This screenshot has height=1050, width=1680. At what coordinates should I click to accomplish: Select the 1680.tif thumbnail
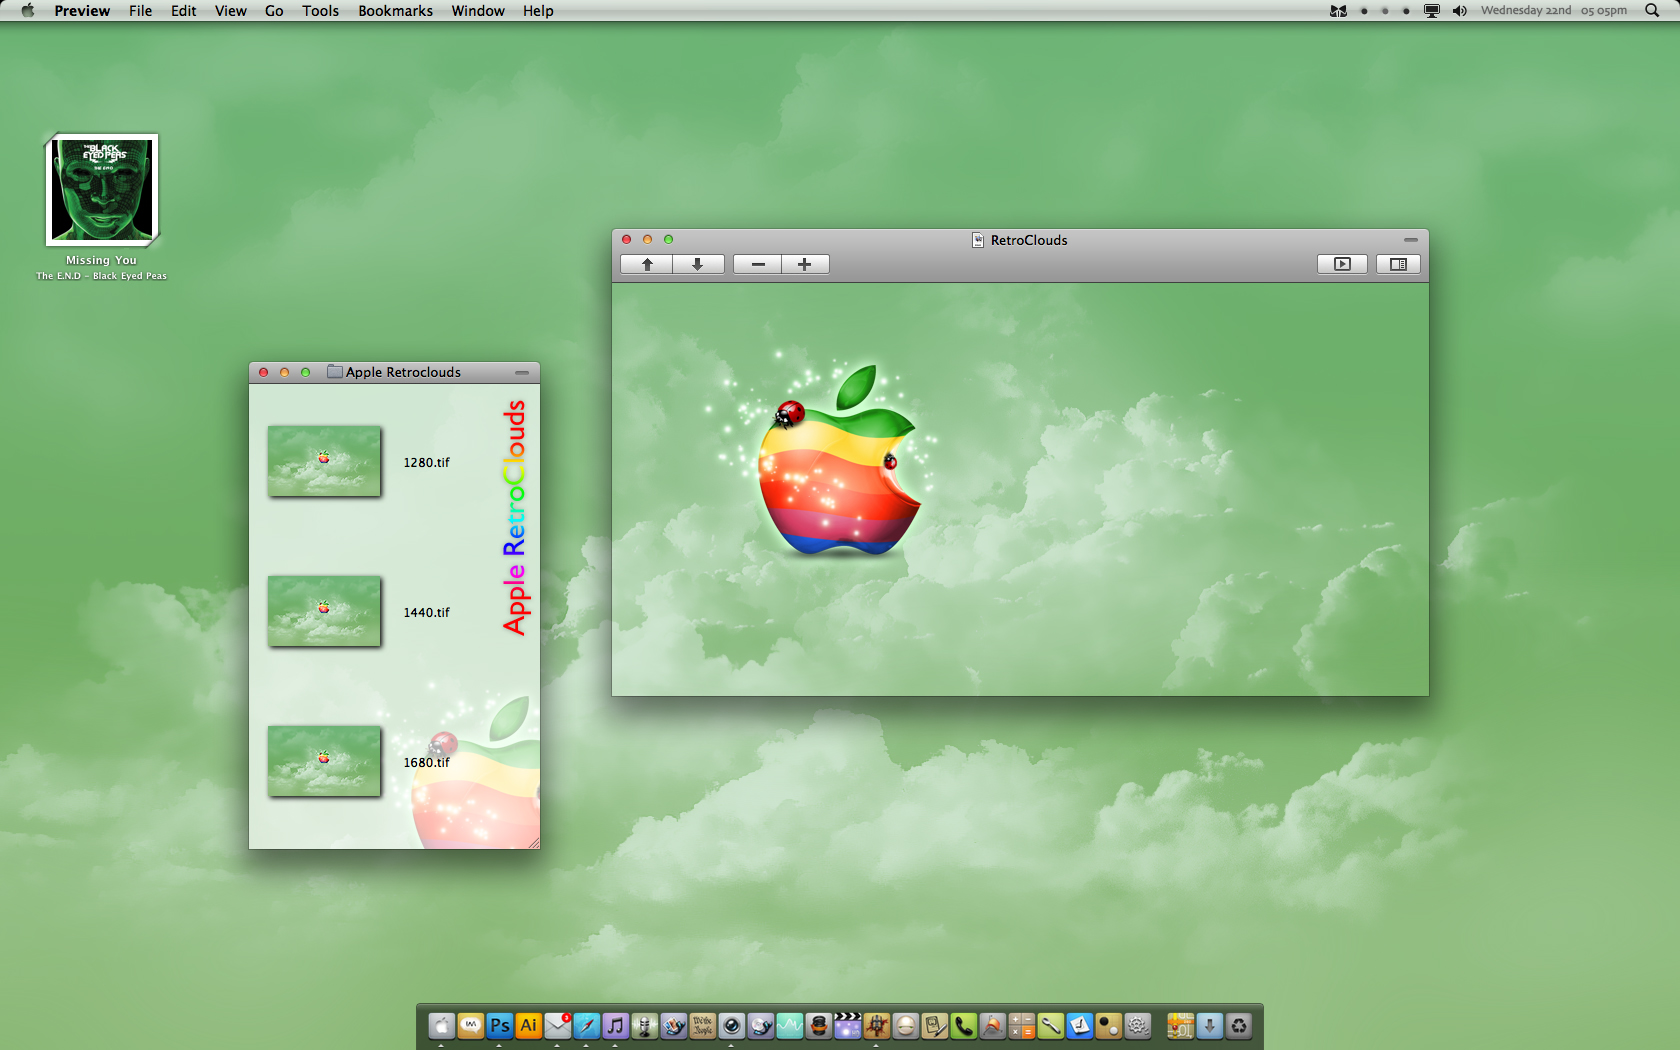[324, 761]
